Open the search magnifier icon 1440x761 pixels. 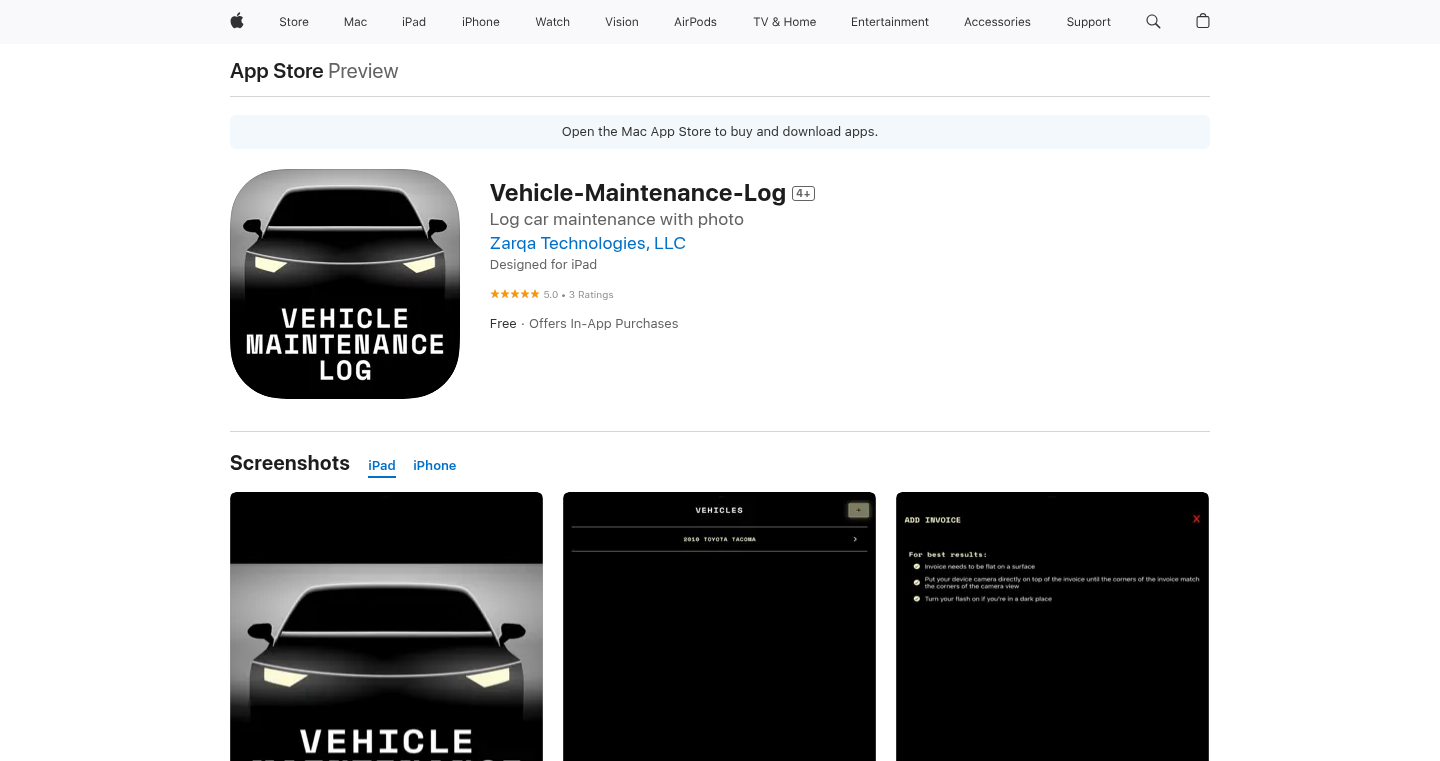pyautogui.click(x=1153, y=21)
